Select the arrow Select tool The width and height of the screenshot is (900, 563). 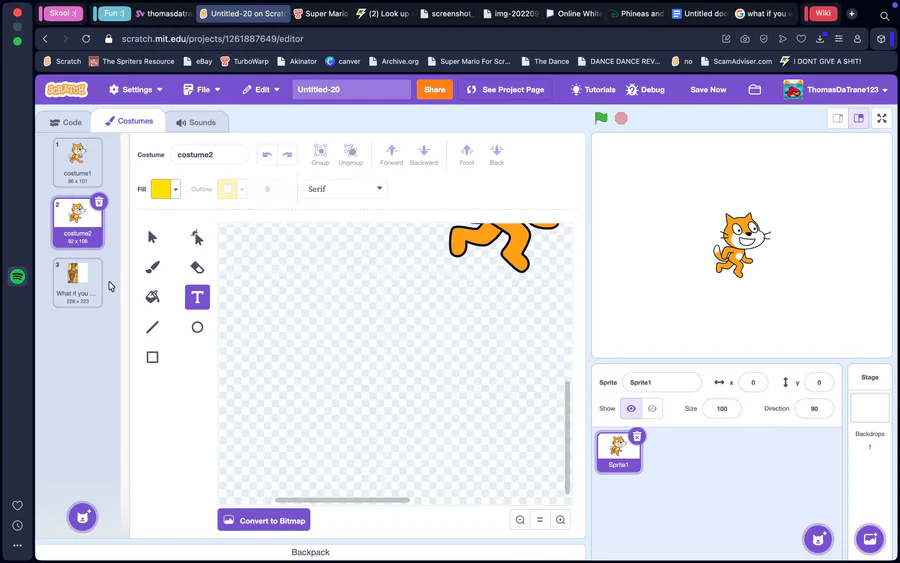[x=152, y=237]
